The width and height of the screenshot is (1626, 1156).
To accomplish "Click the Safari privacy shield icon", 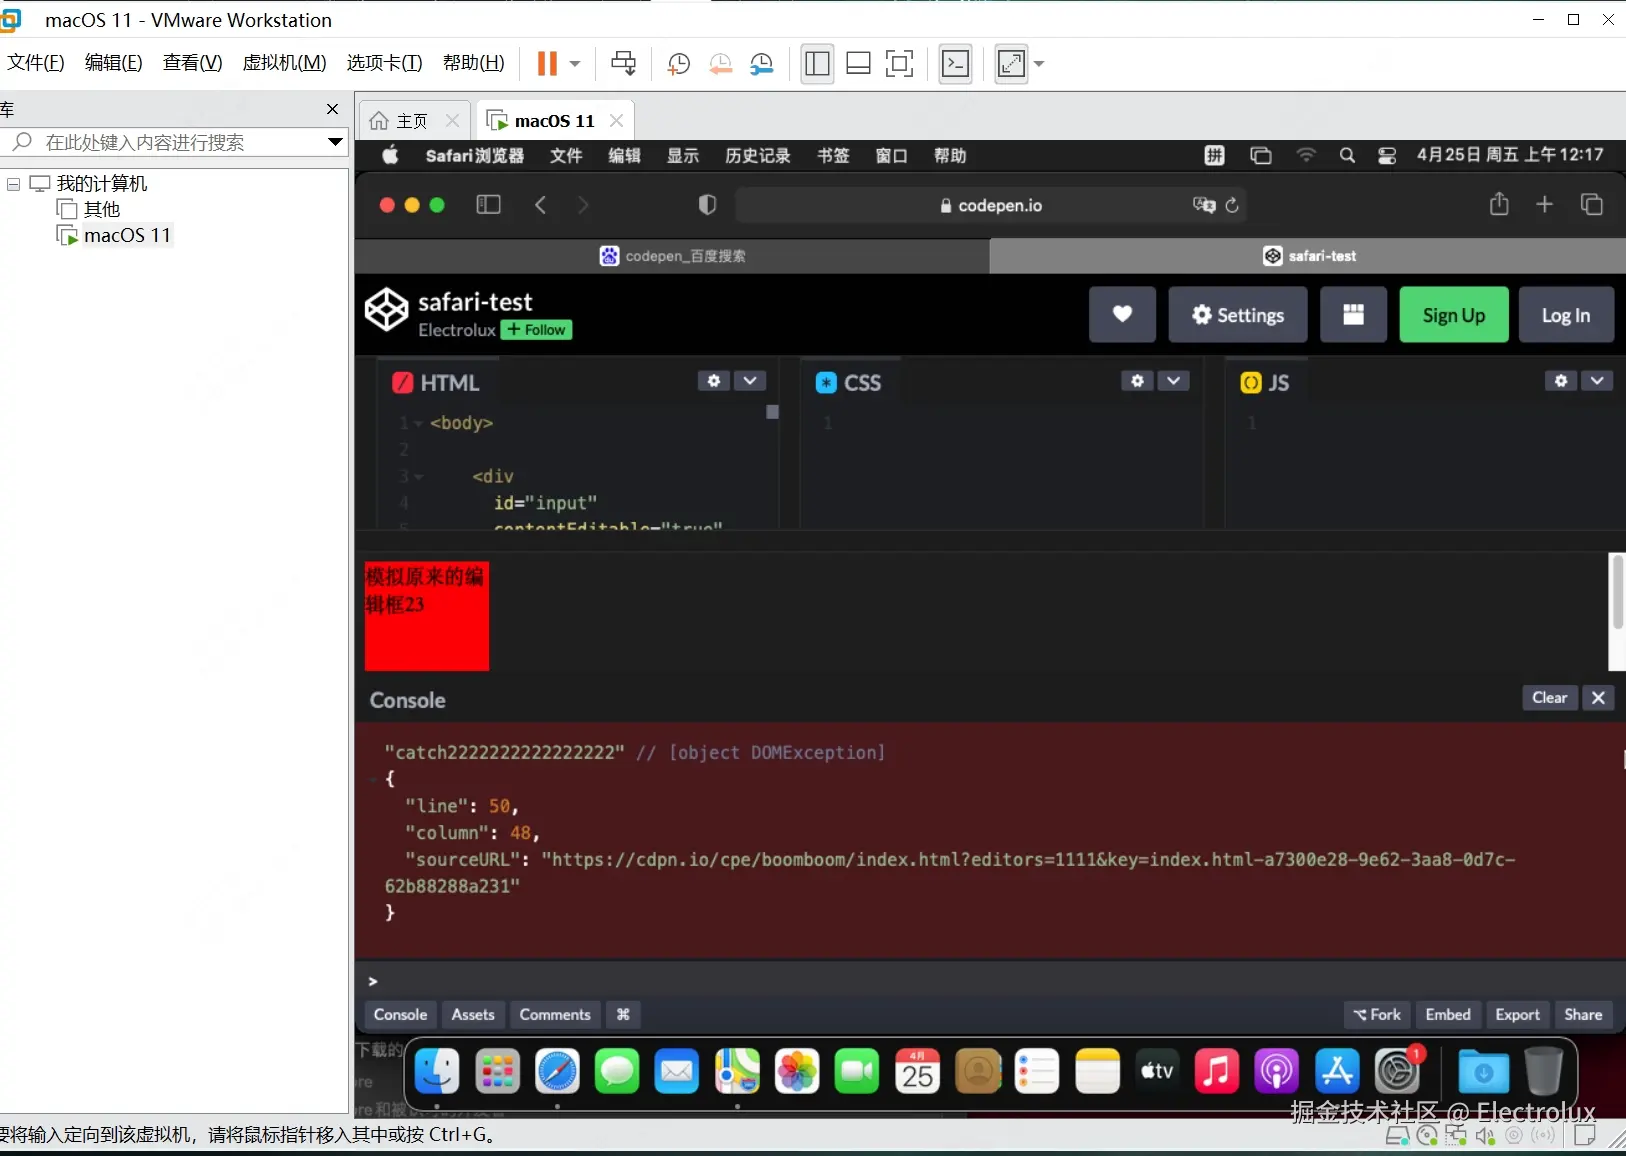I will [x=707, y=205].
